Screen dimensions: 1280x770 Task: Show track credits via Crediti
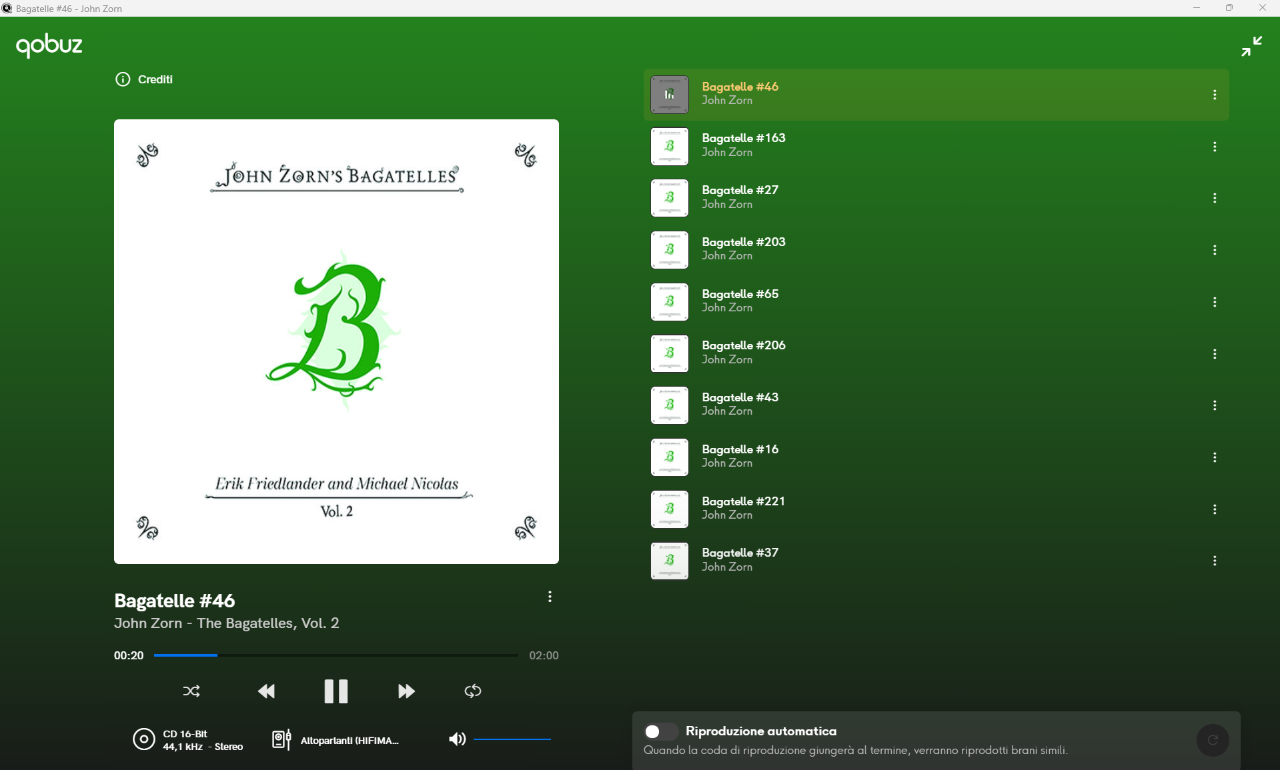tap(145, 79)
